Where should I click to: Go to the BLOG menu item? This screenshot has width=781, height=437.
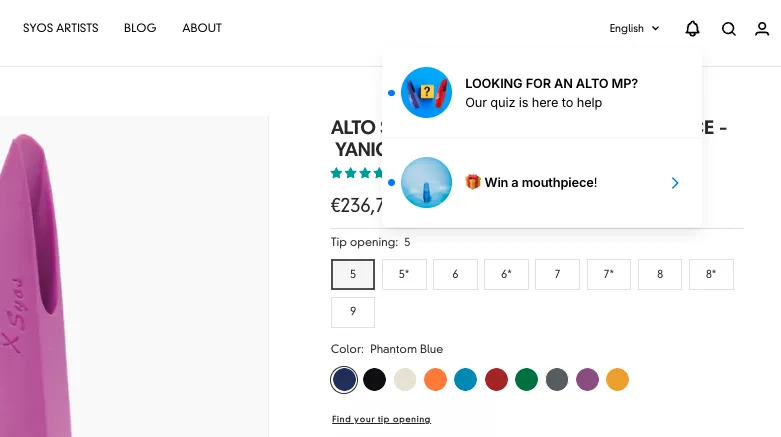pos(140,28)
